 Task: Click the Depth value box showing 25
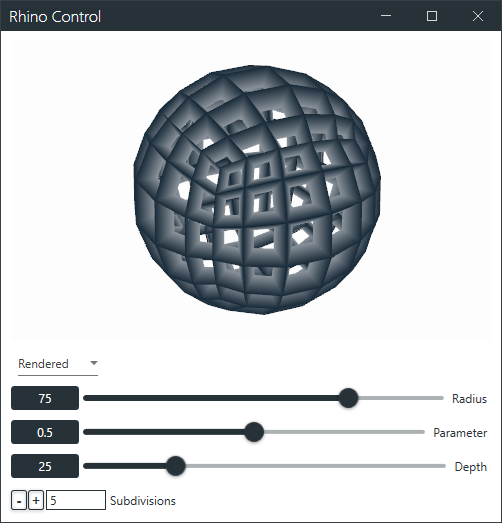45,466
